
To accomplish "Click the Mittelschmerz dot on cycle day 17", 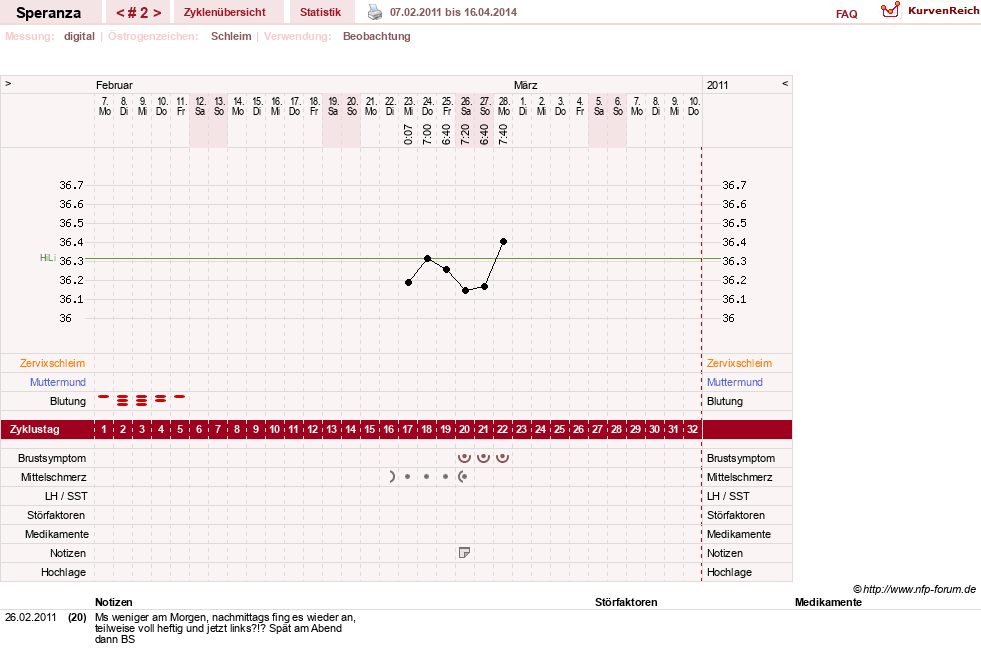I will tap(407, 477).
